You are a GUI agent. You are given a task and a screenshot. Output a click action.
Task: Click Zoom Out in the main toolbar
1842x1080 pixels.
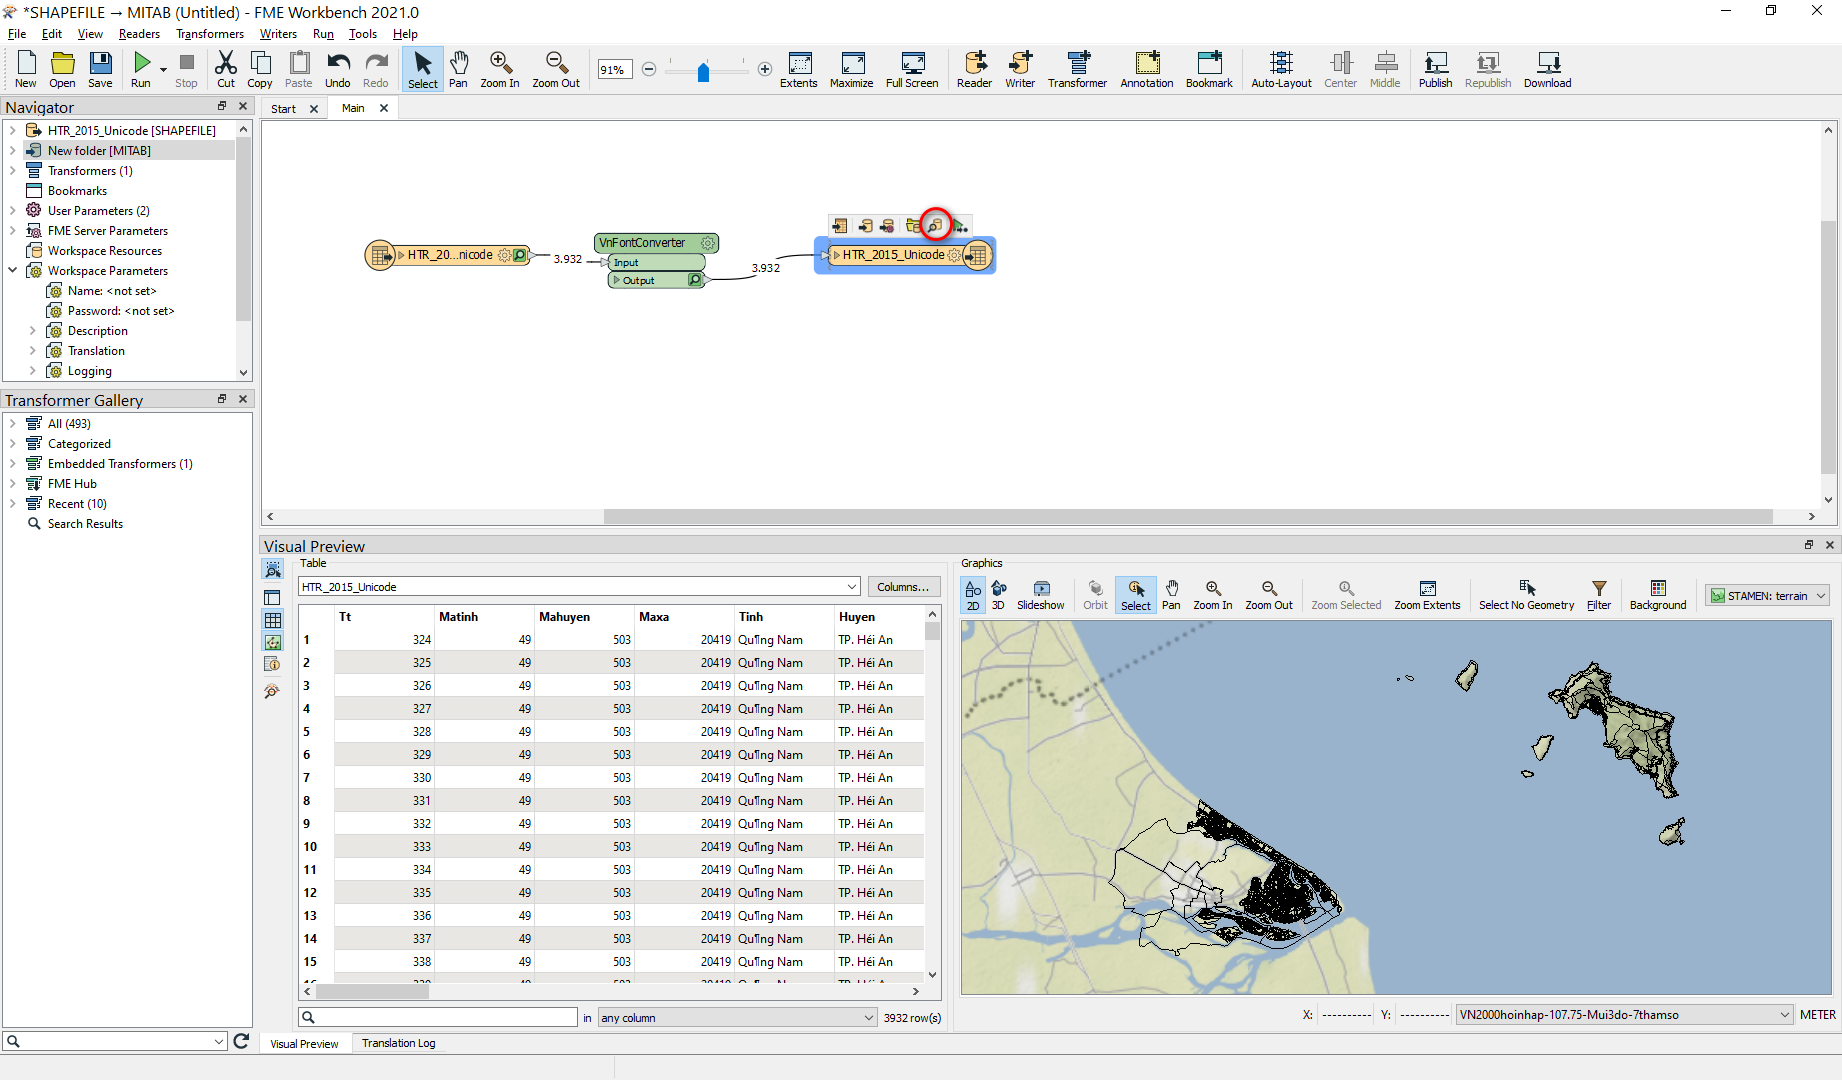[x=556, y=70]
